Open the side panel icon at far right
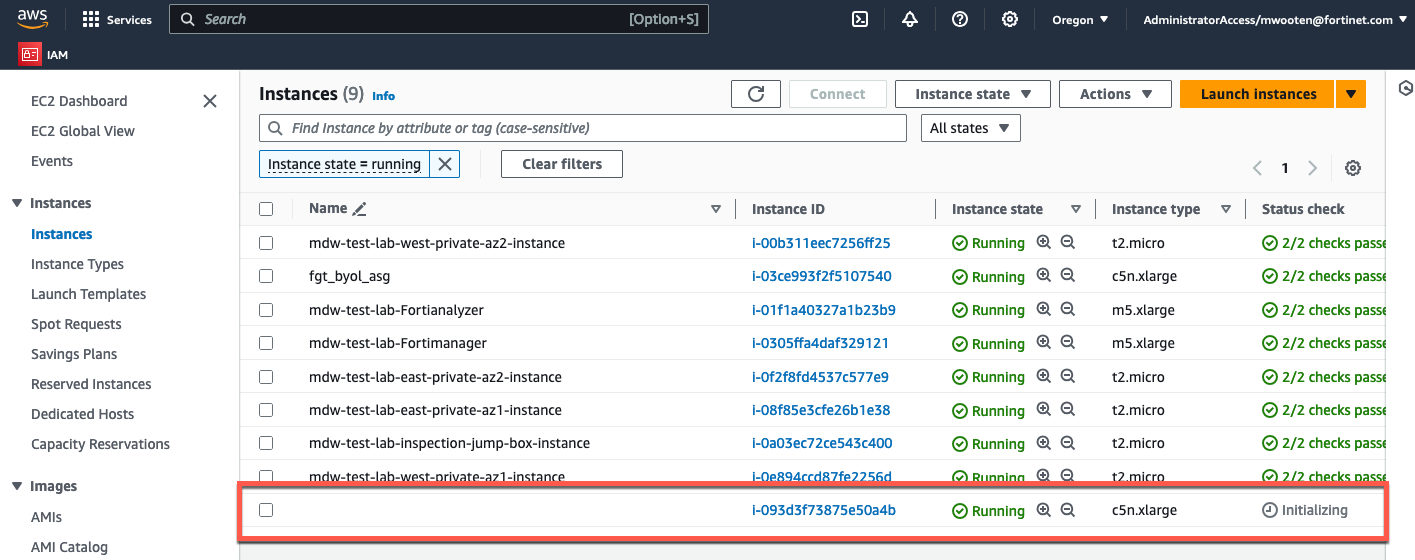This screenshot has width=1415, height=560. pos(1404,91)
